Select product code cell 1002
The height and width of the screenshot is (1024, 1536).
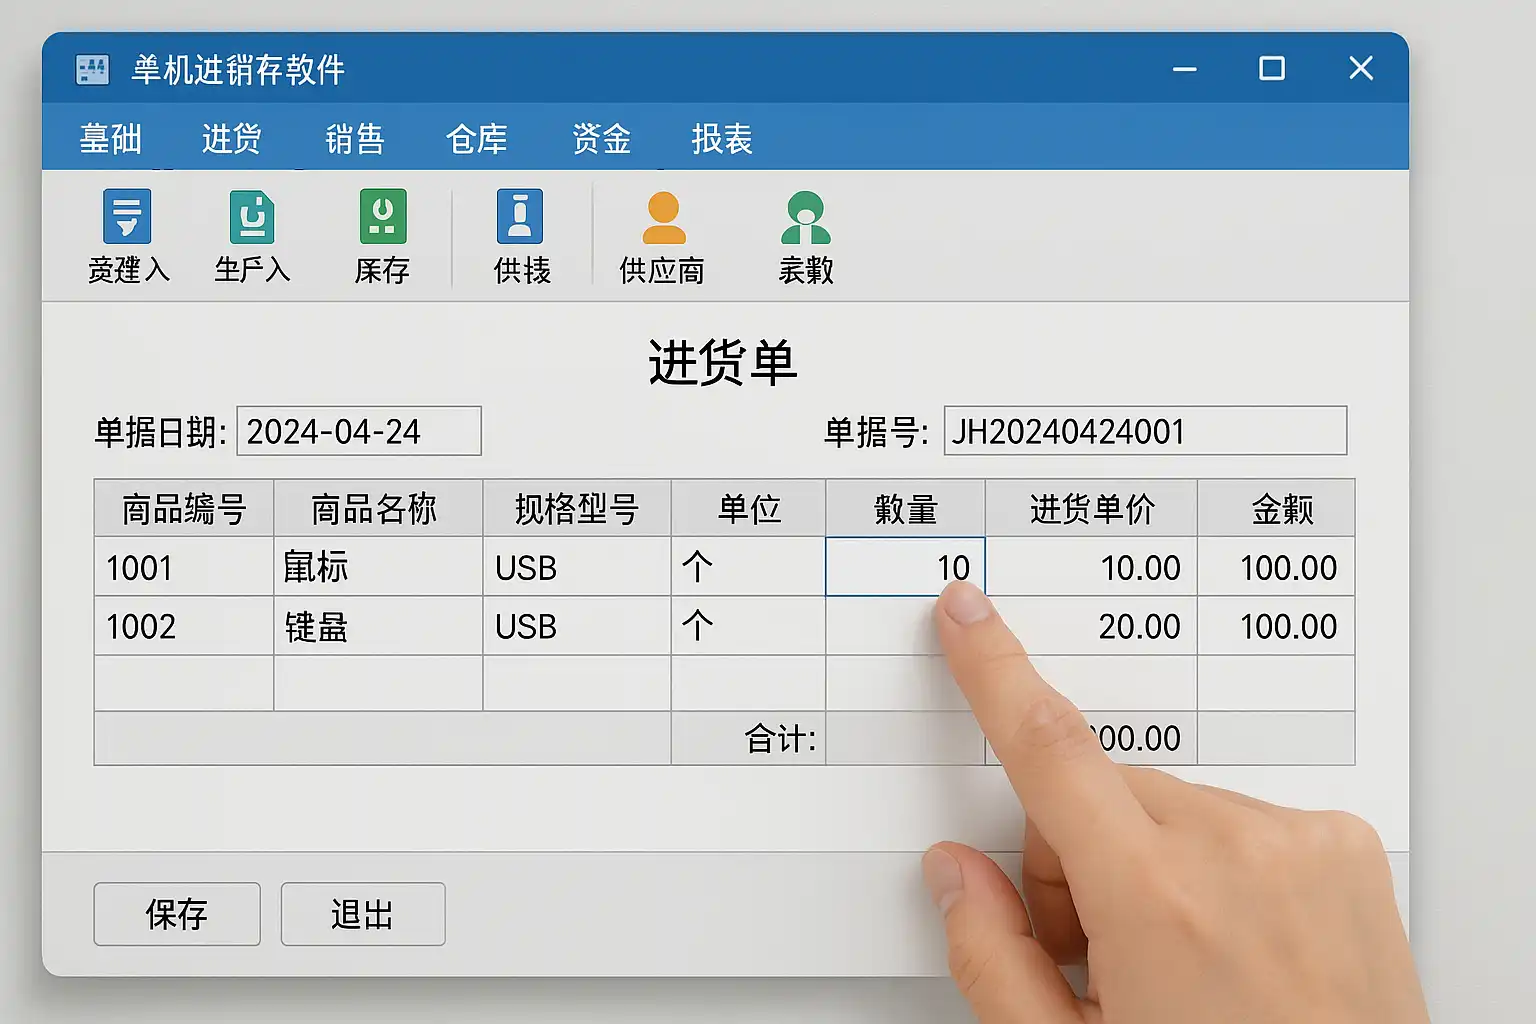pyautogui.click(x=184, y=626)
